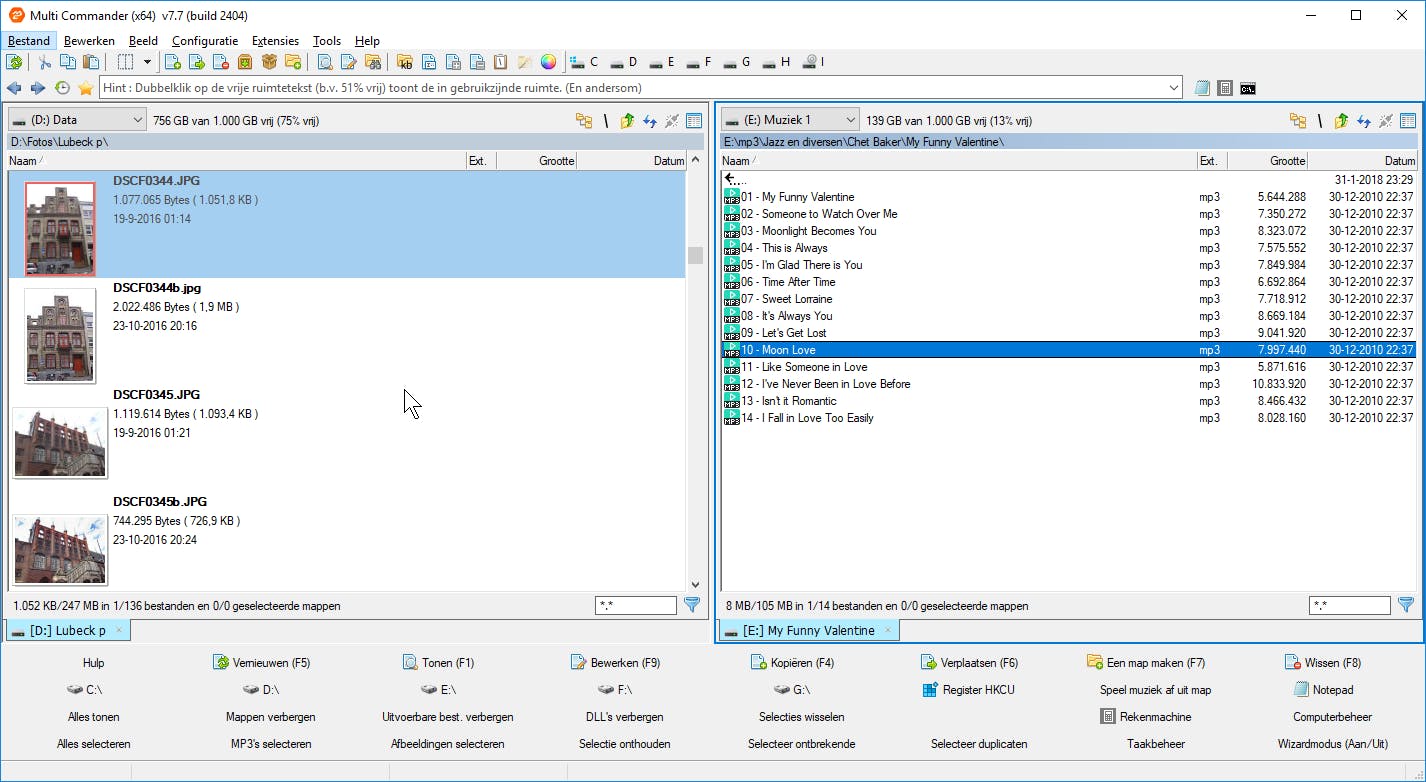
Task: Open the (E:) Muziek 1 drive dropdown
Action: (790, 120)
